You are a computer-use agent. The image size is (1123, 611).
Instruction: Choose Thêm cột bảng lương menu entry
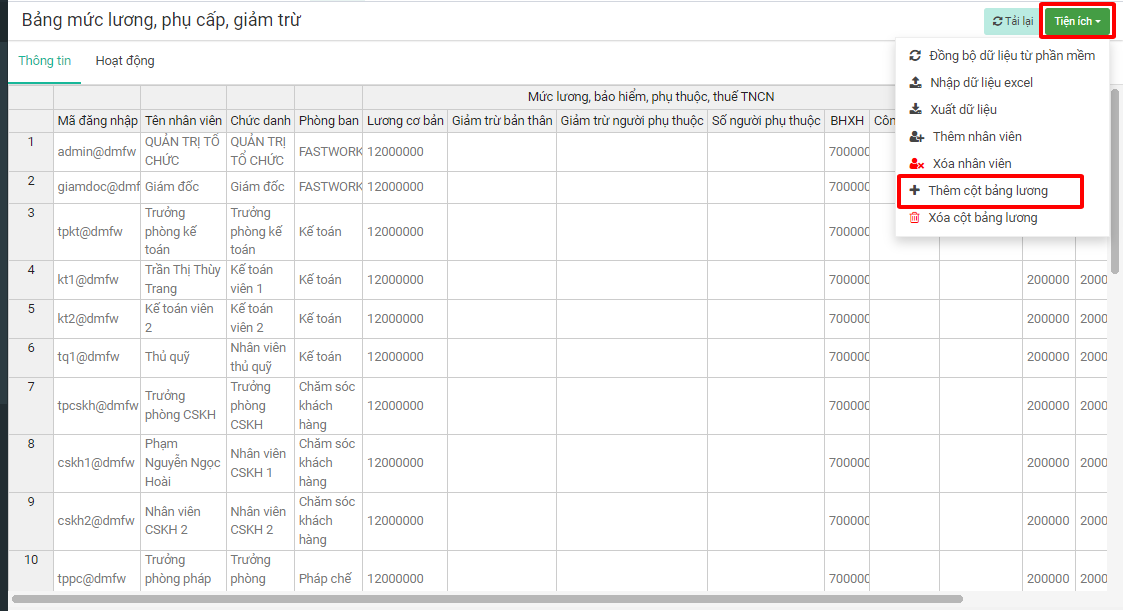pyautogui.click(x=988, y=191)
